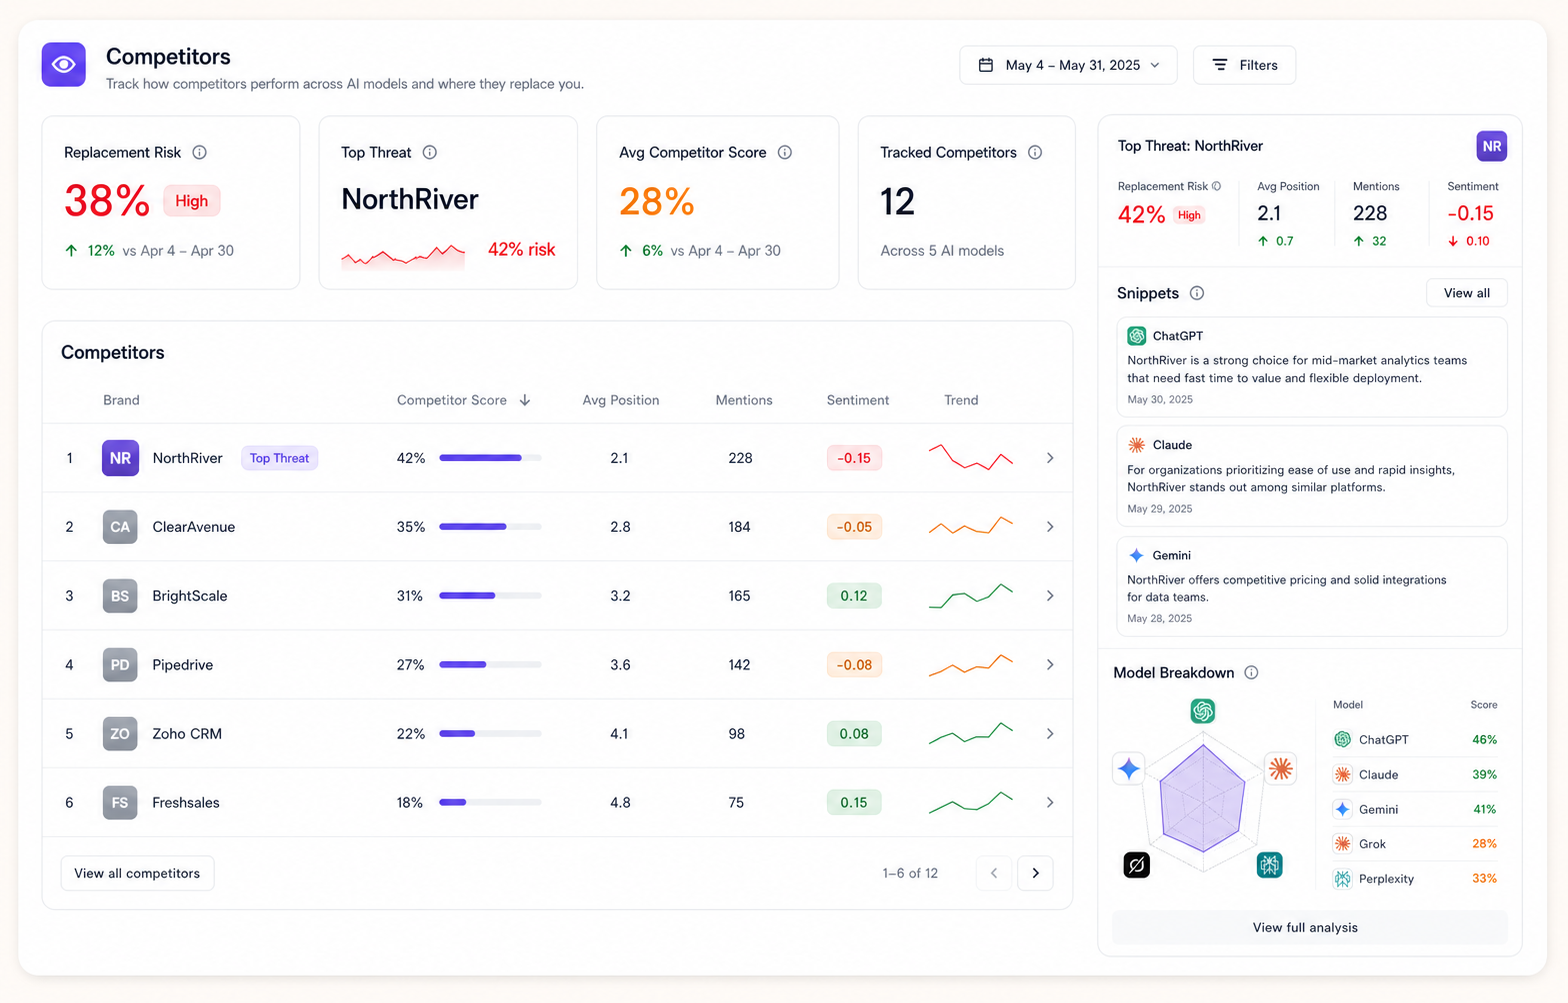Screen dimensions: 1568x1003
Task: Click ChatGPT logo in first snippet
Action: coord(1137,336)
